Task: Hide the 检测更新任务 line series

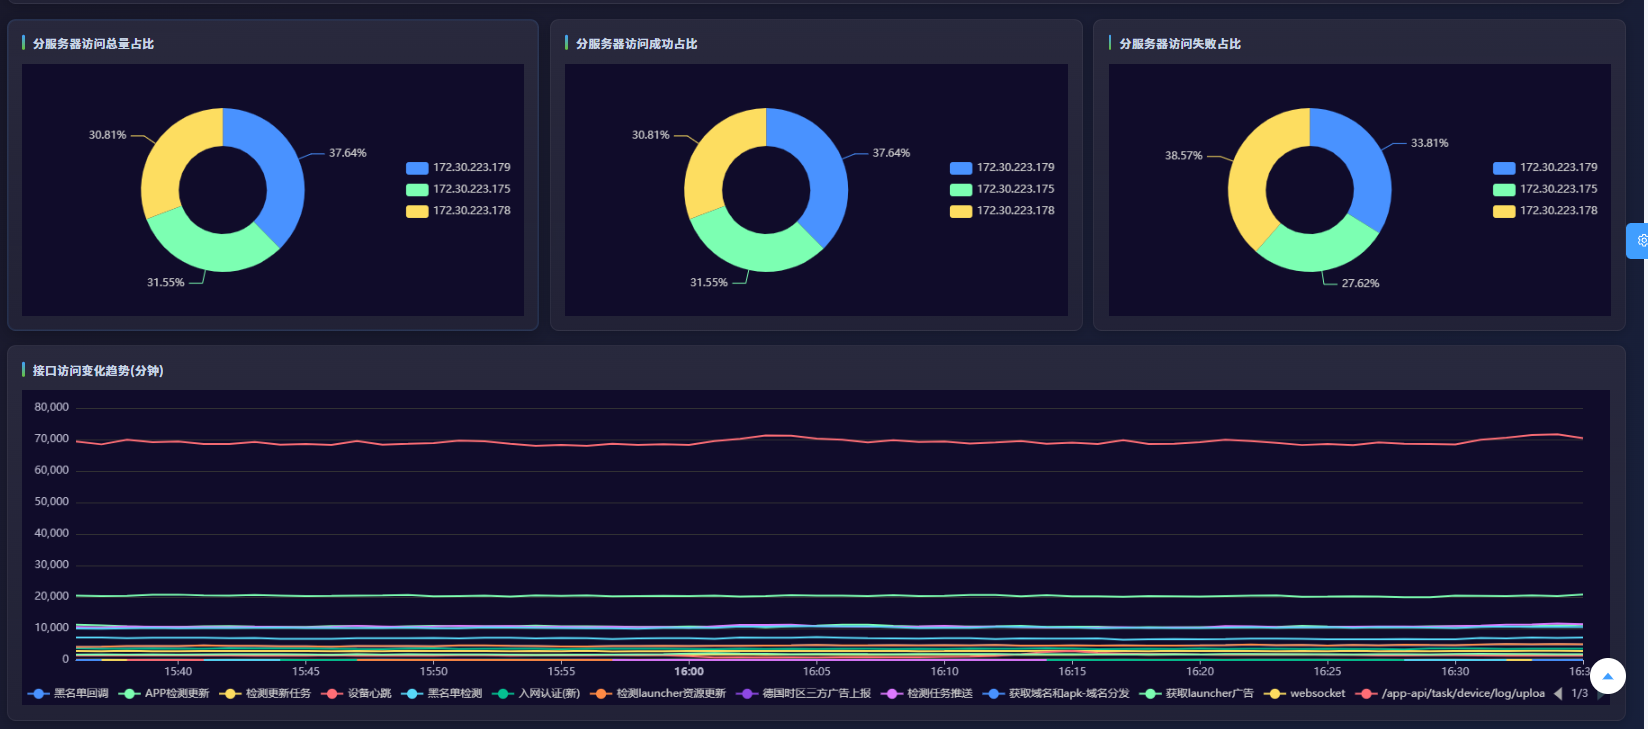Action: coord(266,693)
